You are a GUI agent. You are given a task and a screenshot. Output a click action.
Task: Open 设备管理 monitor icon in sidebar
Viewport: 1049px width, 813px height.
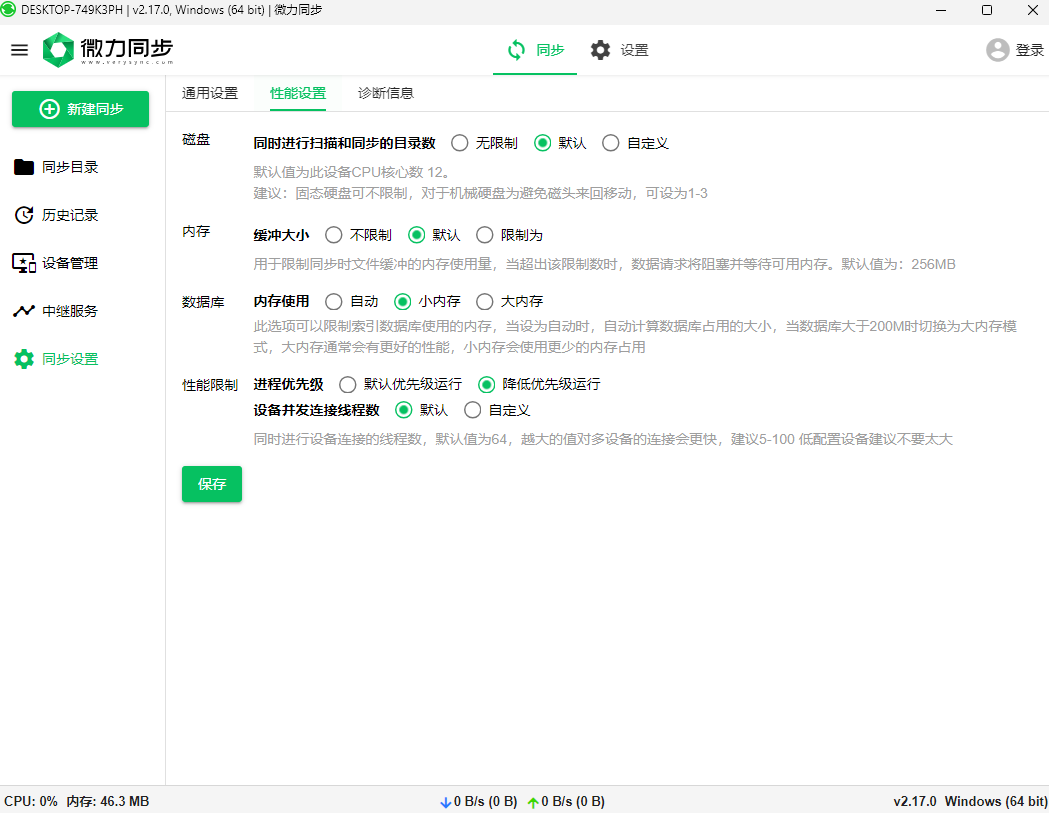[x=24, y=263]
